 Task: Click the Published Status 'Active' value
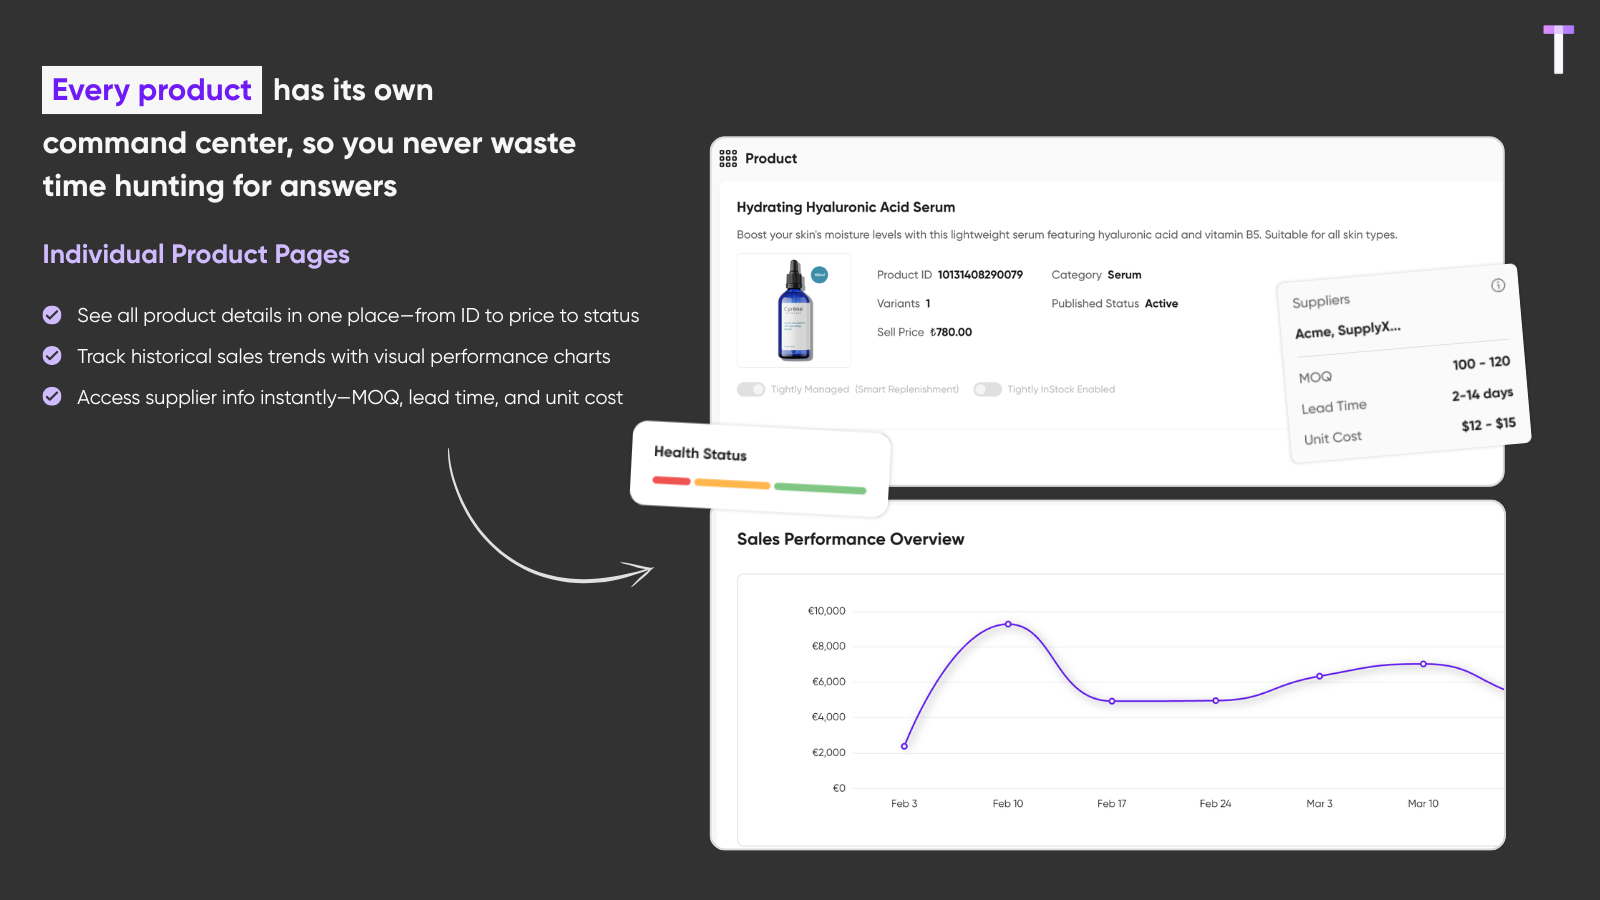(1161, 303)
